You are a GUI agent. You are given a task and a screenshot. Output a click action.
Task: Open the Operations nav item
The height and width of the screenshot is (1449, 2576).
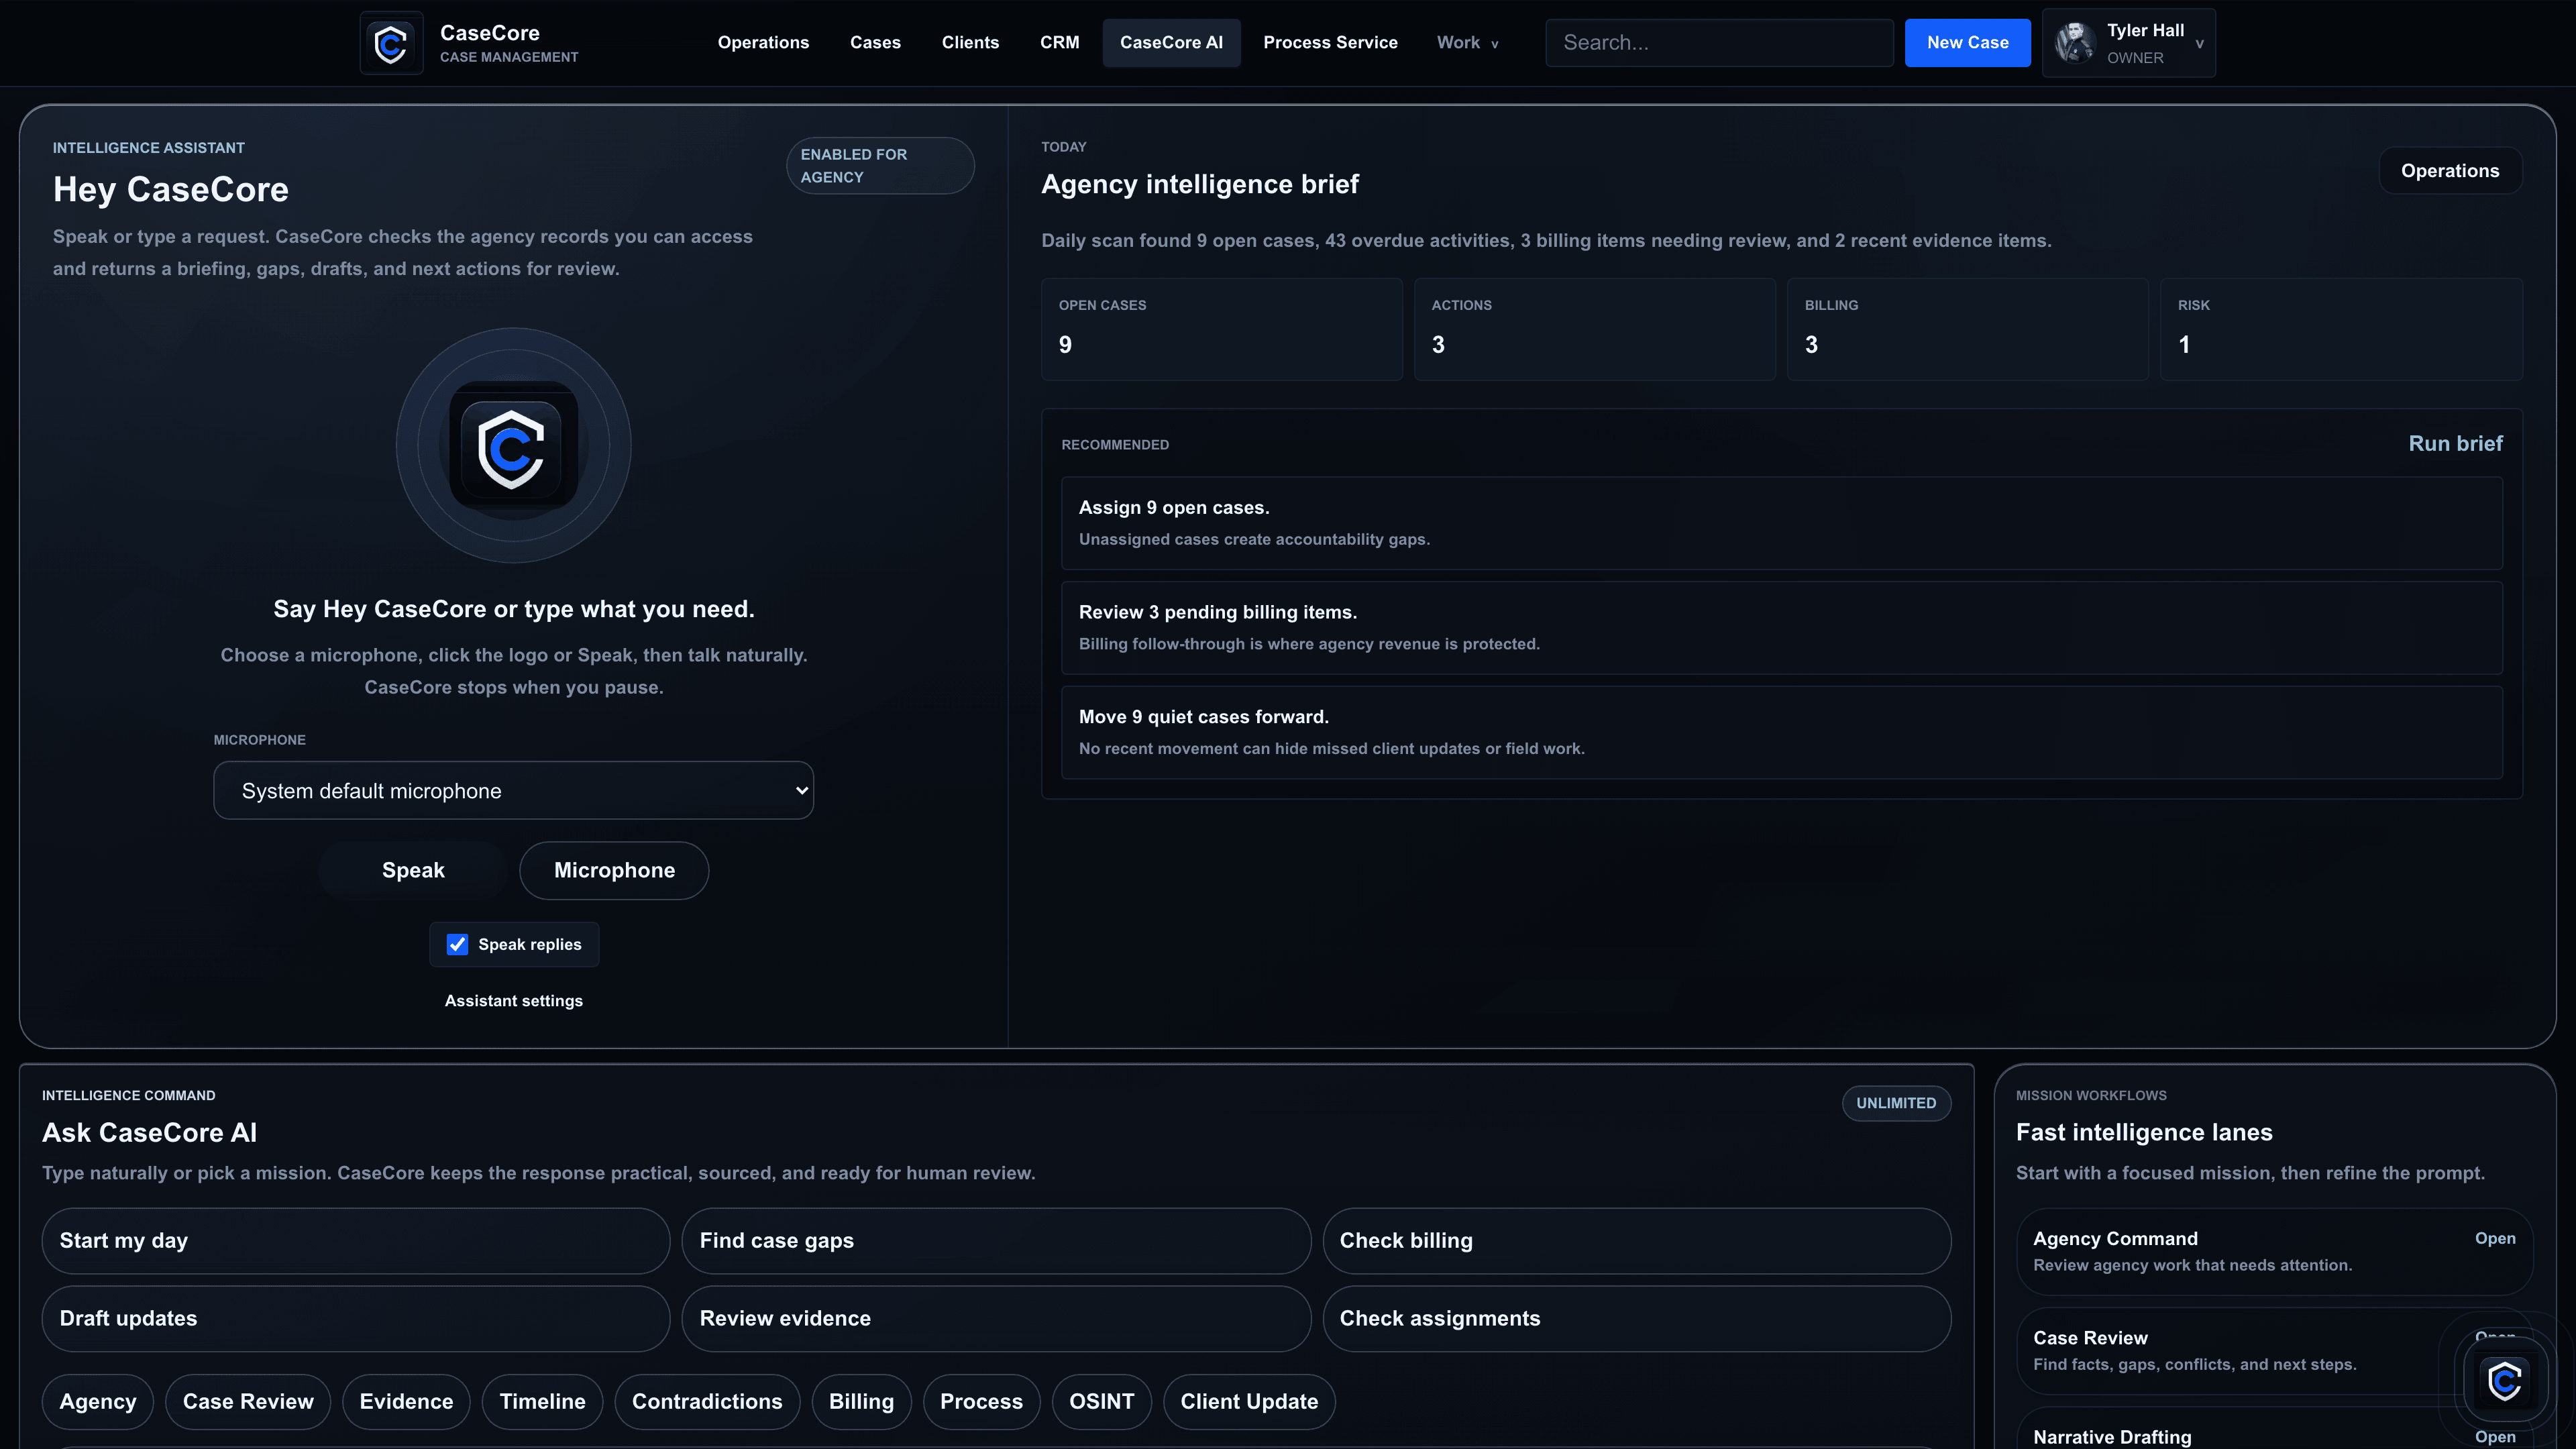(x=763, y=43)
